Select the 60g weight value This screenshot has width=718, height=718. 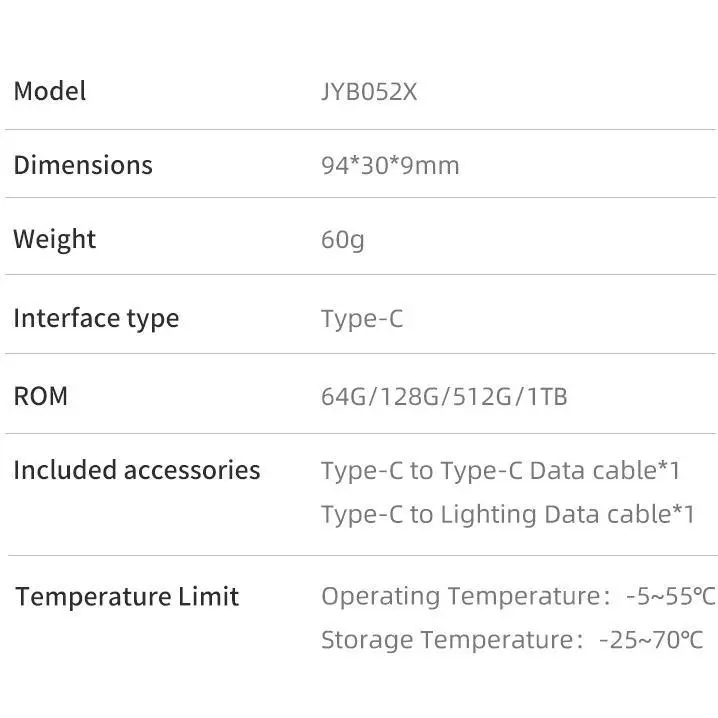pos(343,240)
